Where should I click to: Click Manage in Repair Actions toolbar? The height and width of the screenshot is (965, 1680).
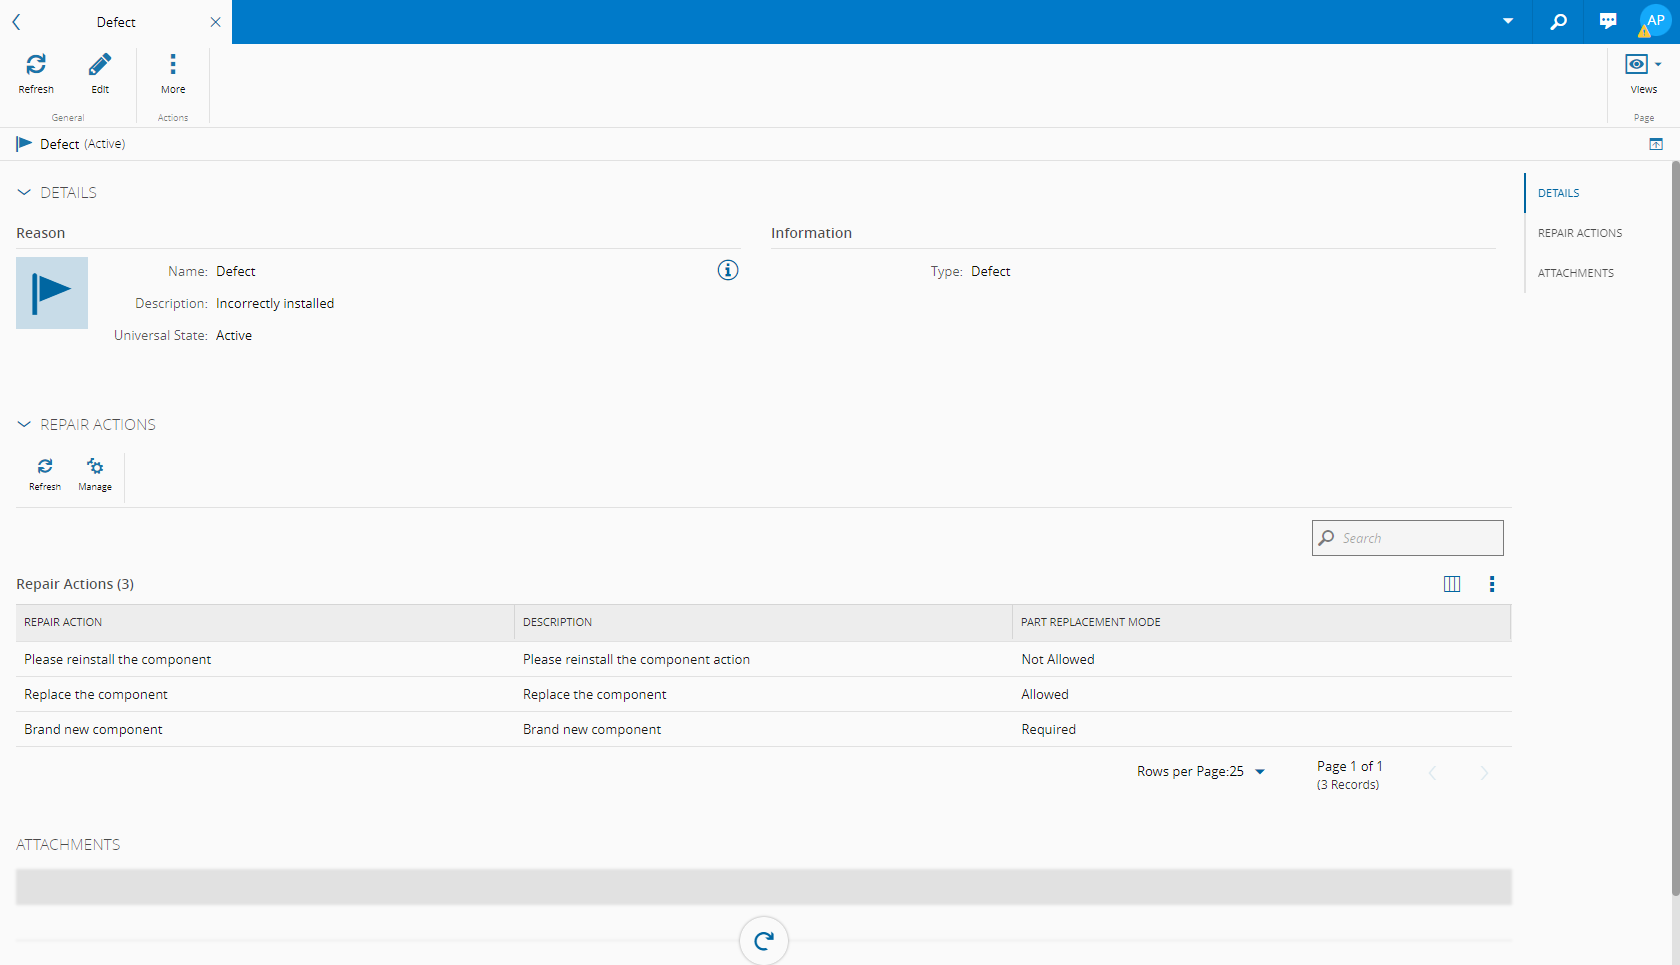(95, 474)
